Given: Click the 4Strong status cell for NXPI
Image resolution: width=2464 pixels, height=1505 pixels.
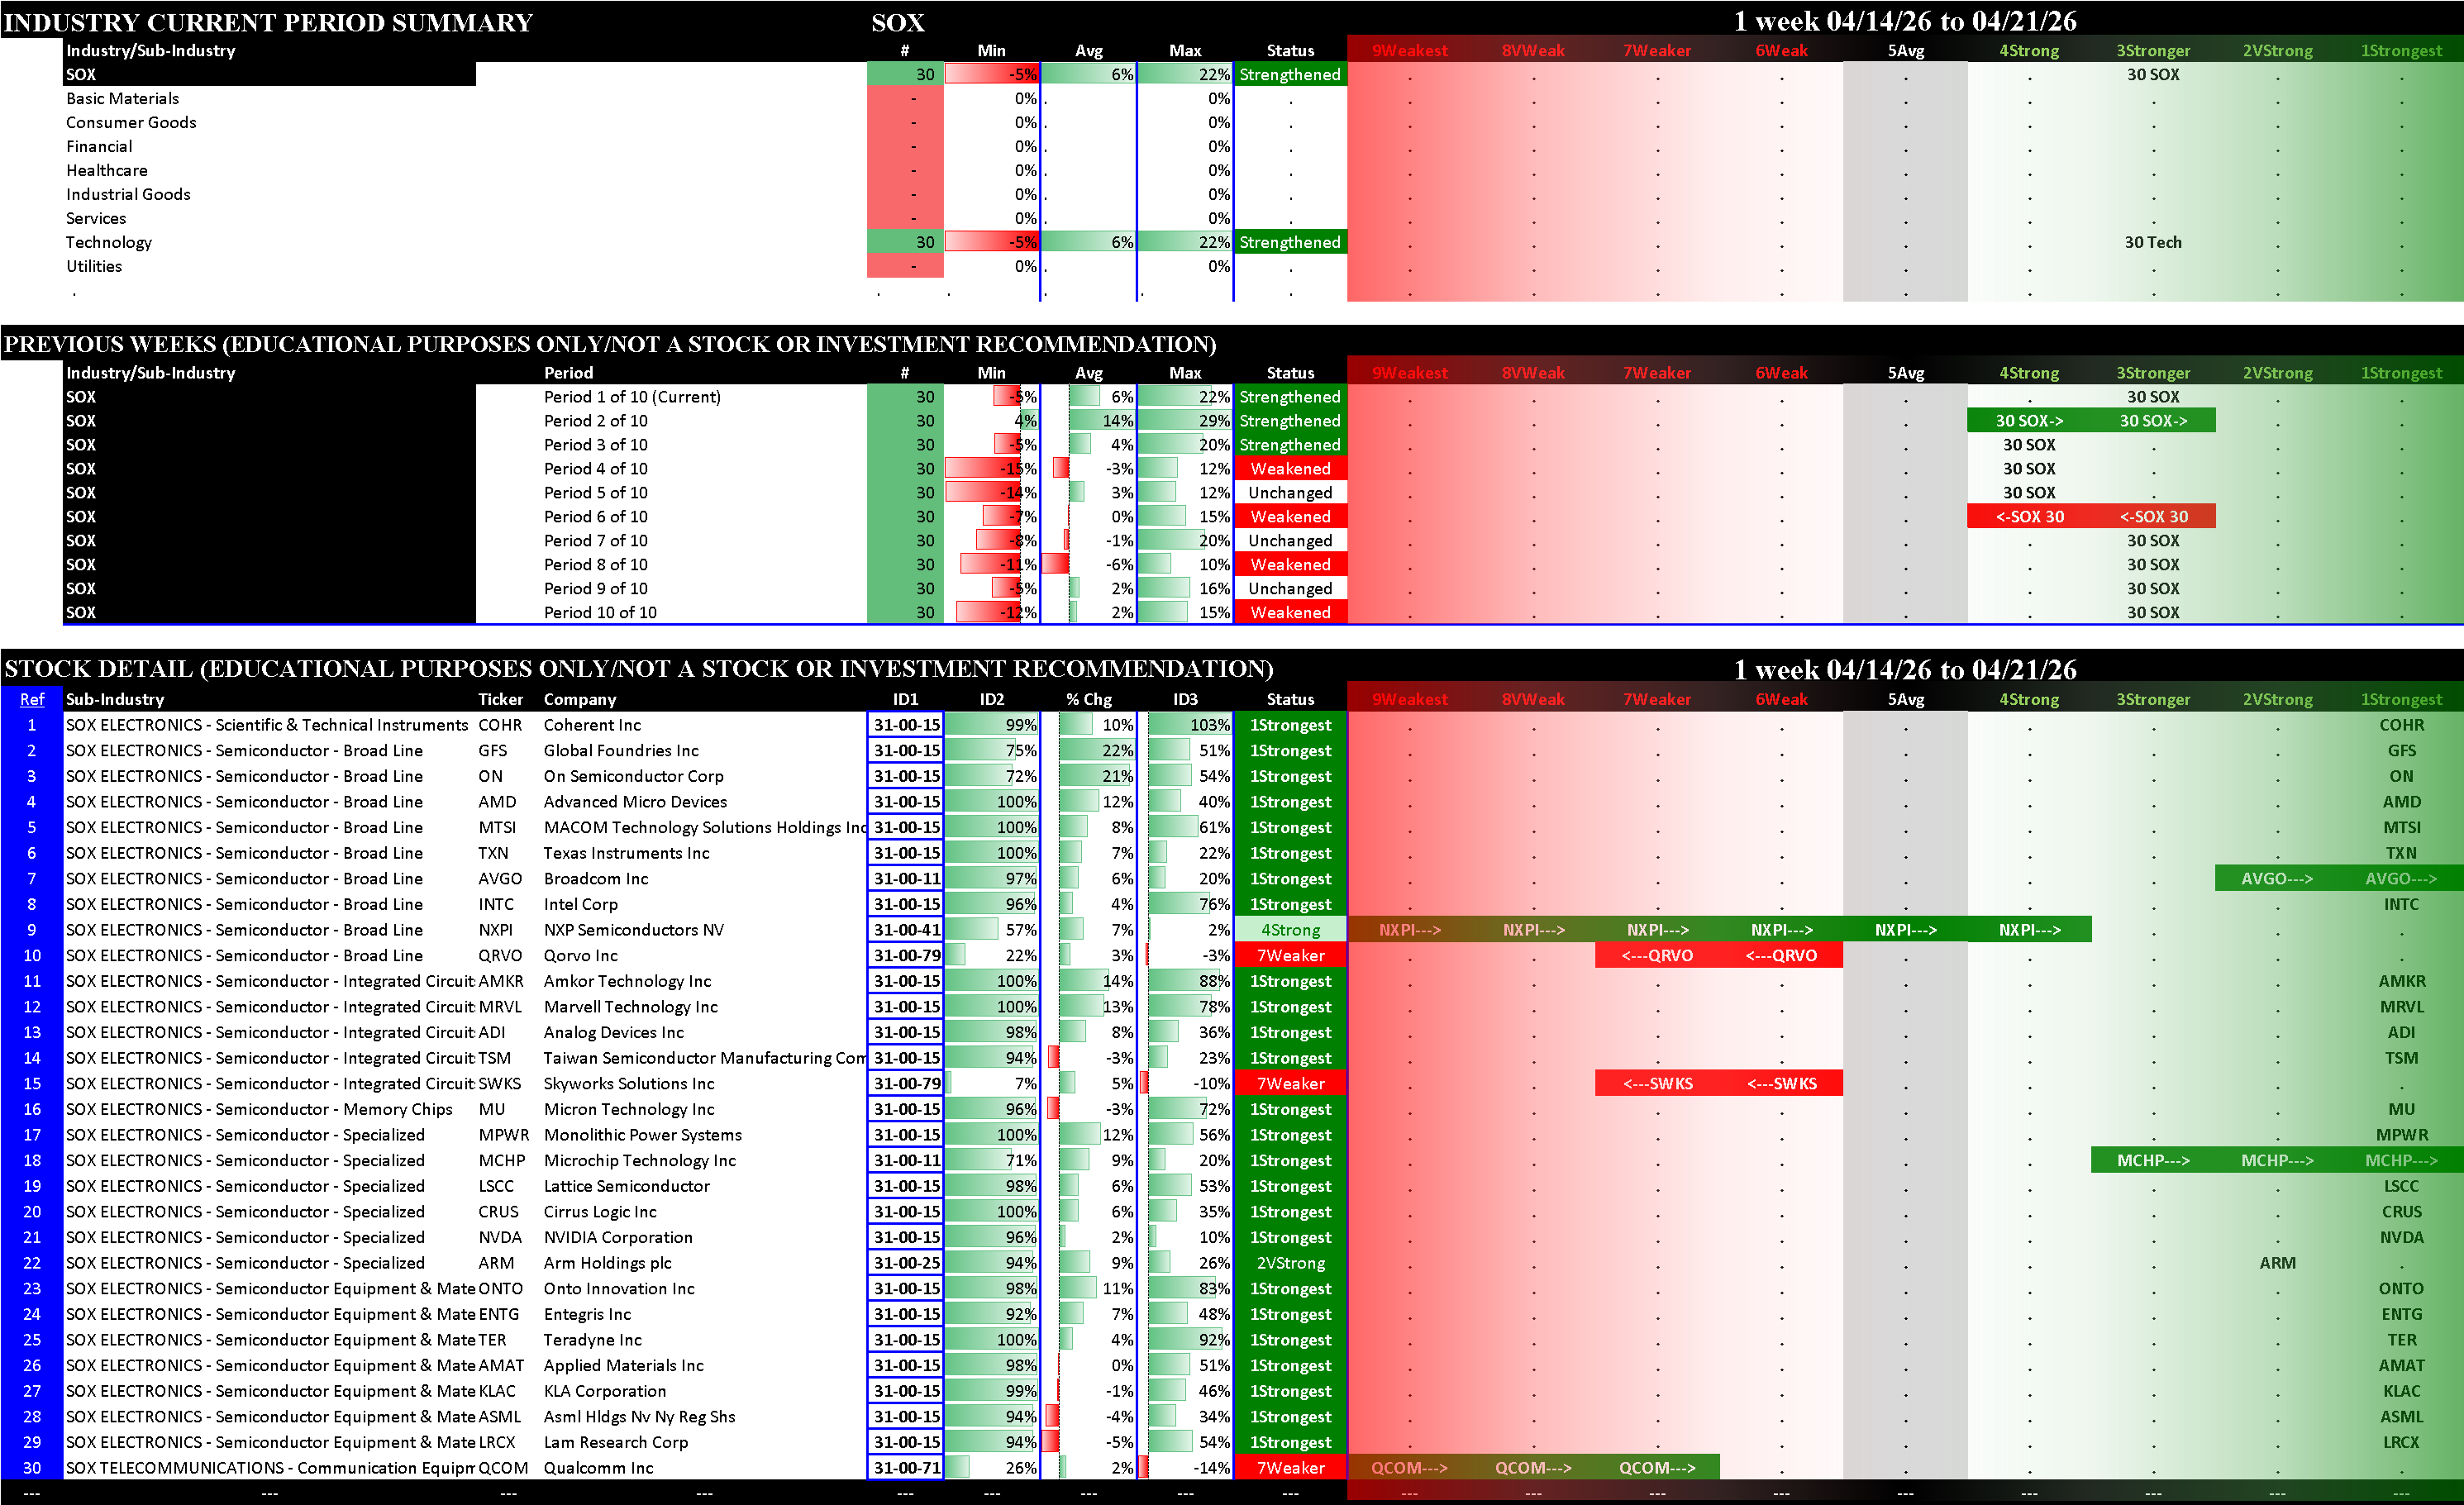Looking at the screenshot, I should tap(1290, 930).
